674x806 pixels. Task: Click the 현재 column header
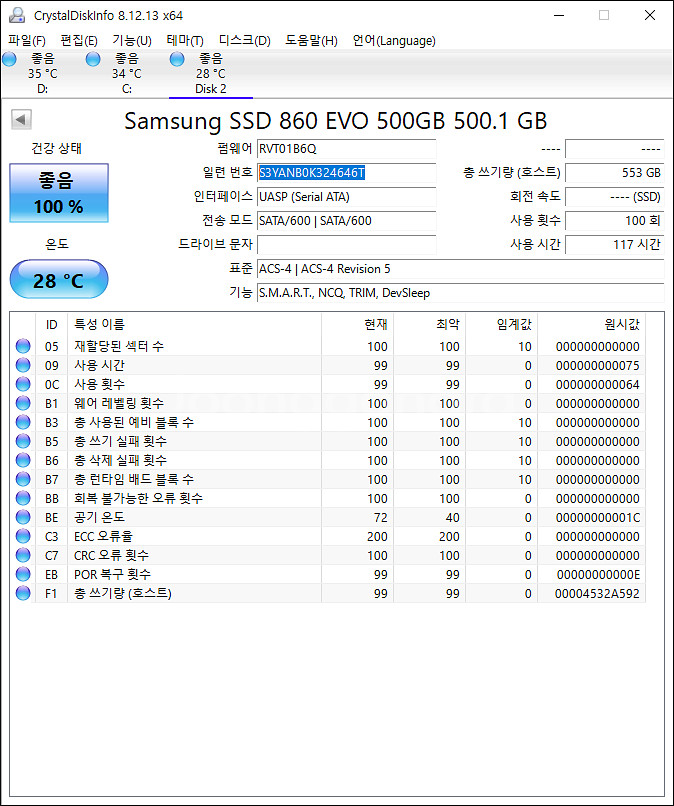(x=357, y=324)
